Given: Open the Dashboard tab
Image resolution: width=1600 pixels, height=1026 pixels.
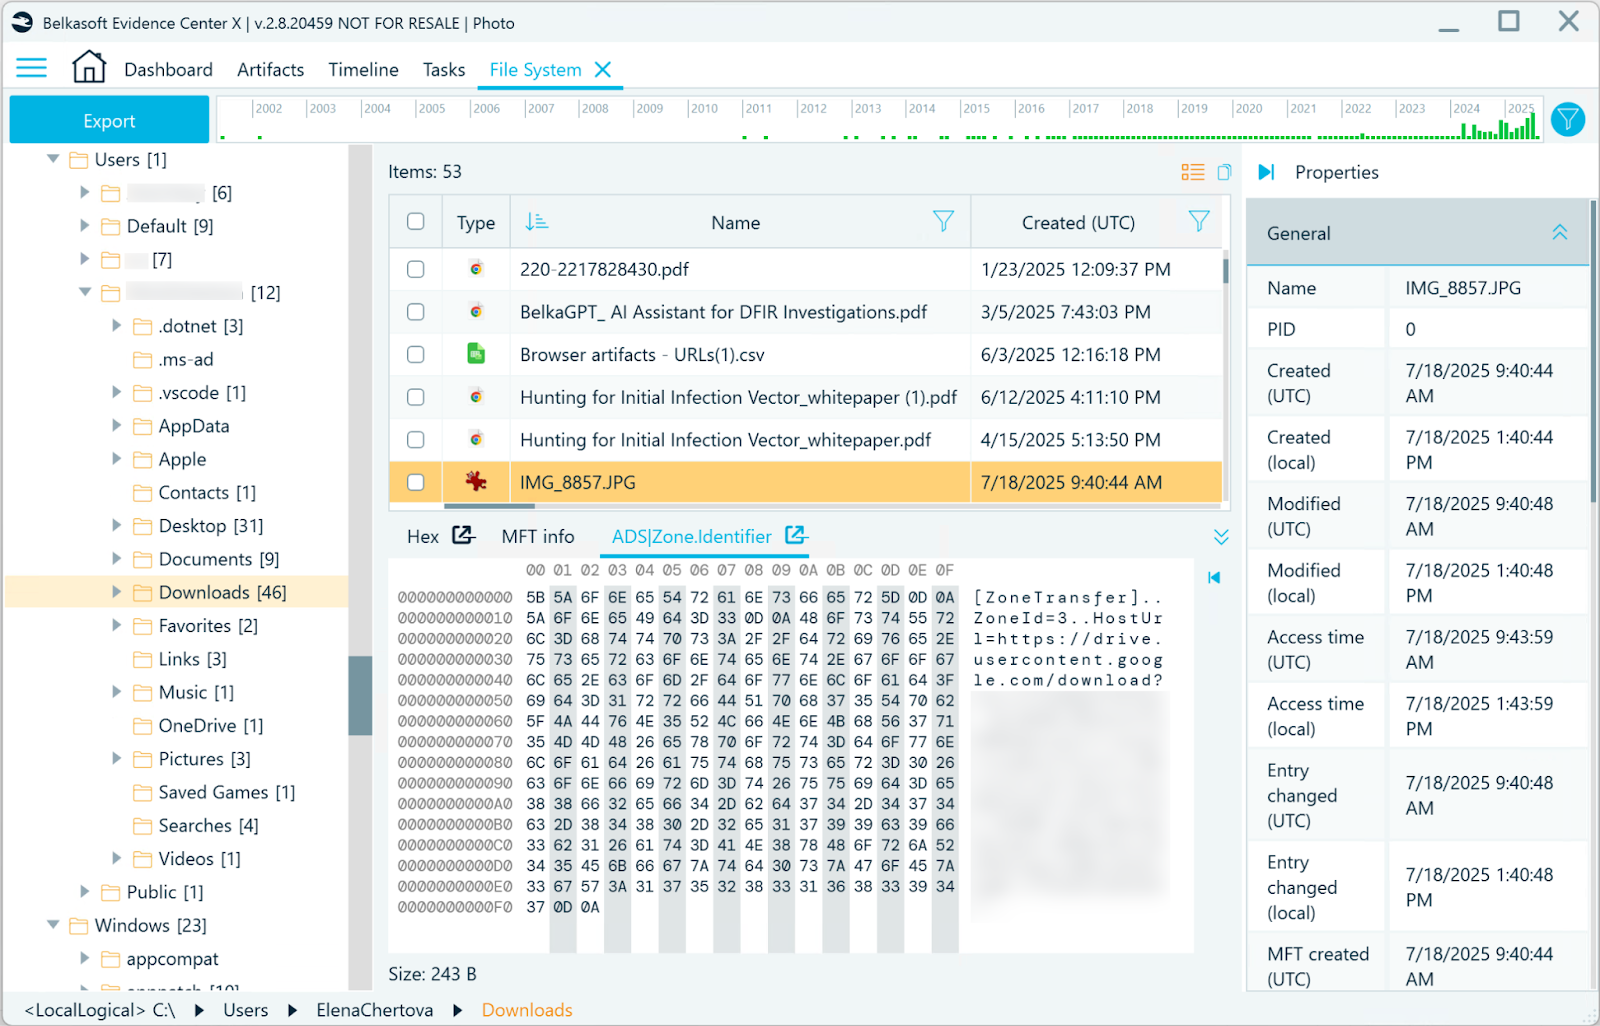Looking at the screenshot, I should point(168,69).
